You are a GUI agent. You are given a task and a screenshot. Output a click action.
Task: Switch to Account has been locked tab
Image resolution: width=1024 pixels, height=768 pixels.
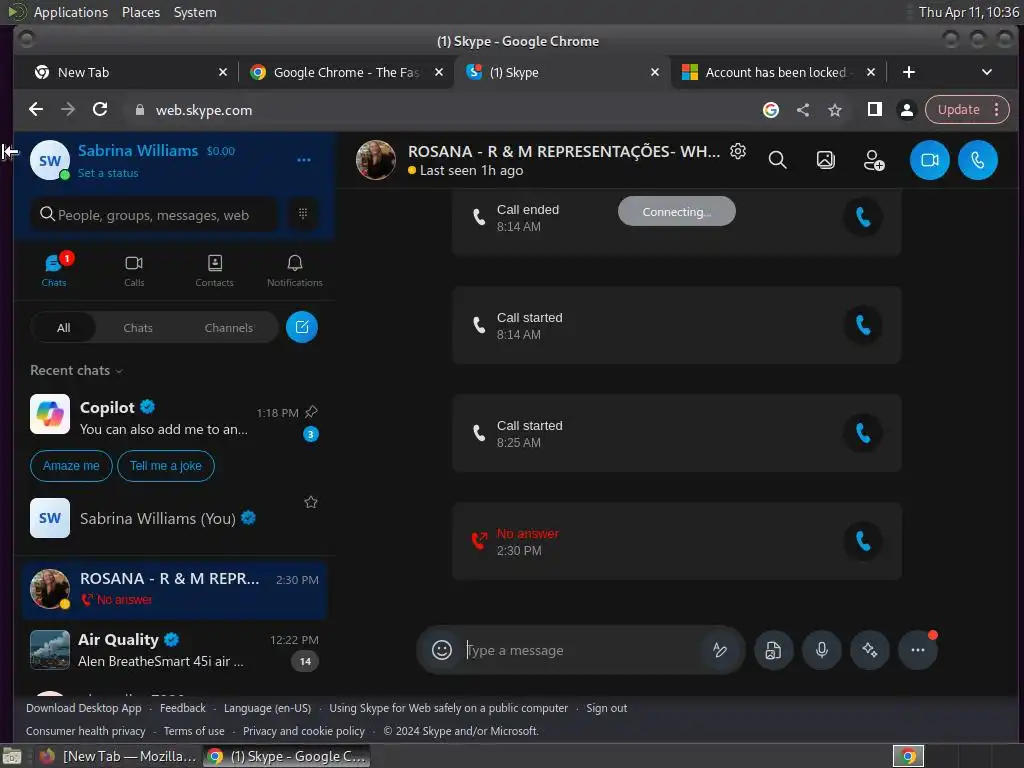(x=777, y=72)
